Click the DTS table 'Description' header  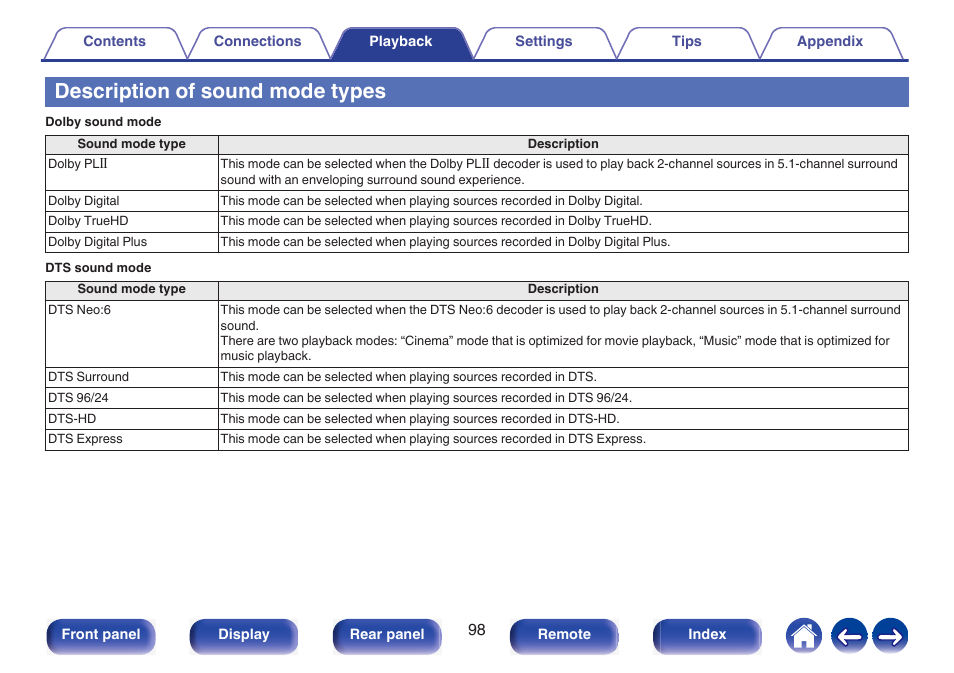click(563, 289)
